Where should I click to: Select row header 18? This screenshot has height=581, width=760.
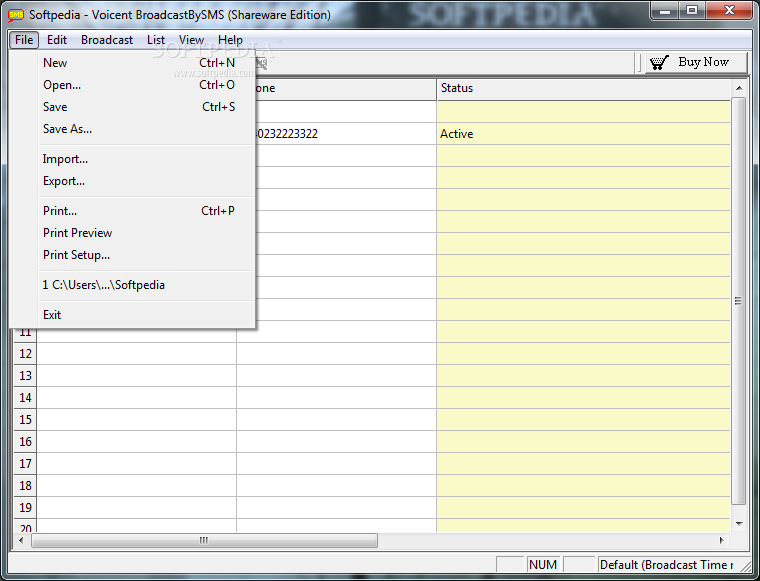click(x=25, y=486)
